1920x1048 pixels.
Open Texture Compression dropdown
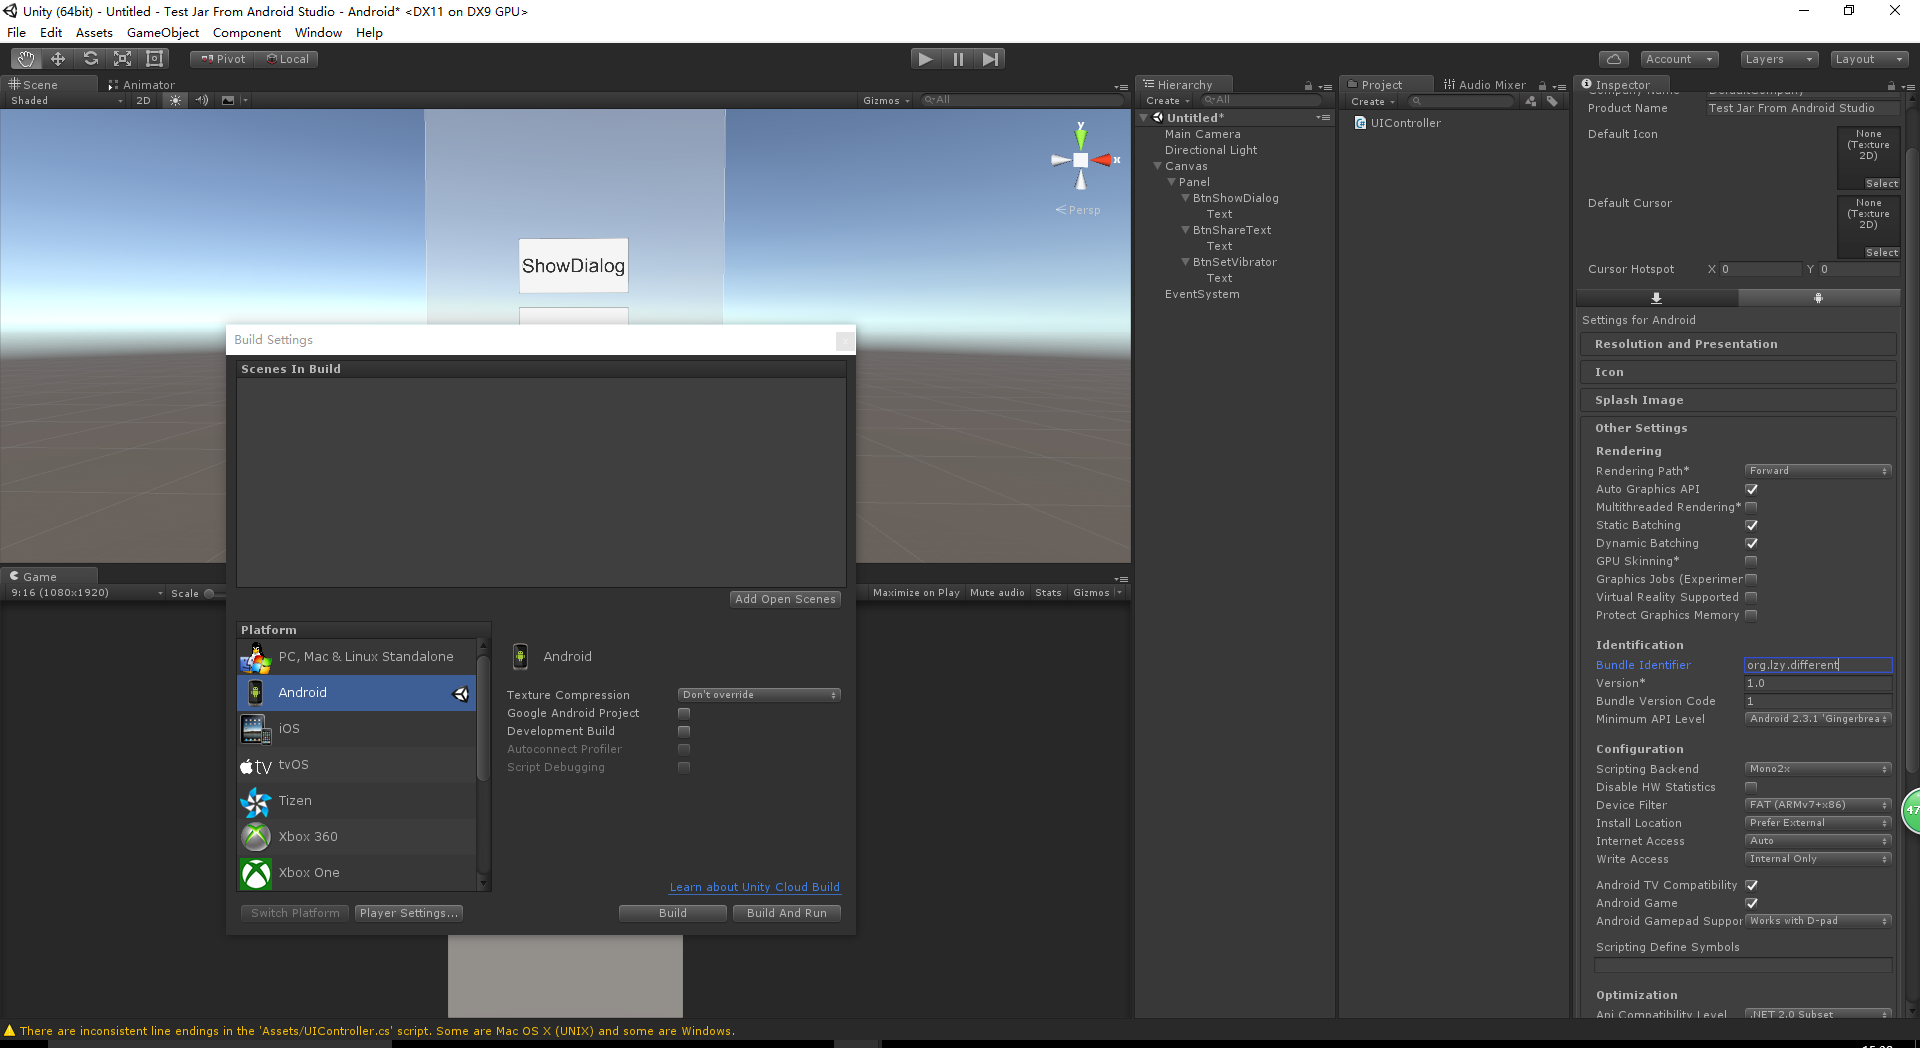(x=759, y=695)
